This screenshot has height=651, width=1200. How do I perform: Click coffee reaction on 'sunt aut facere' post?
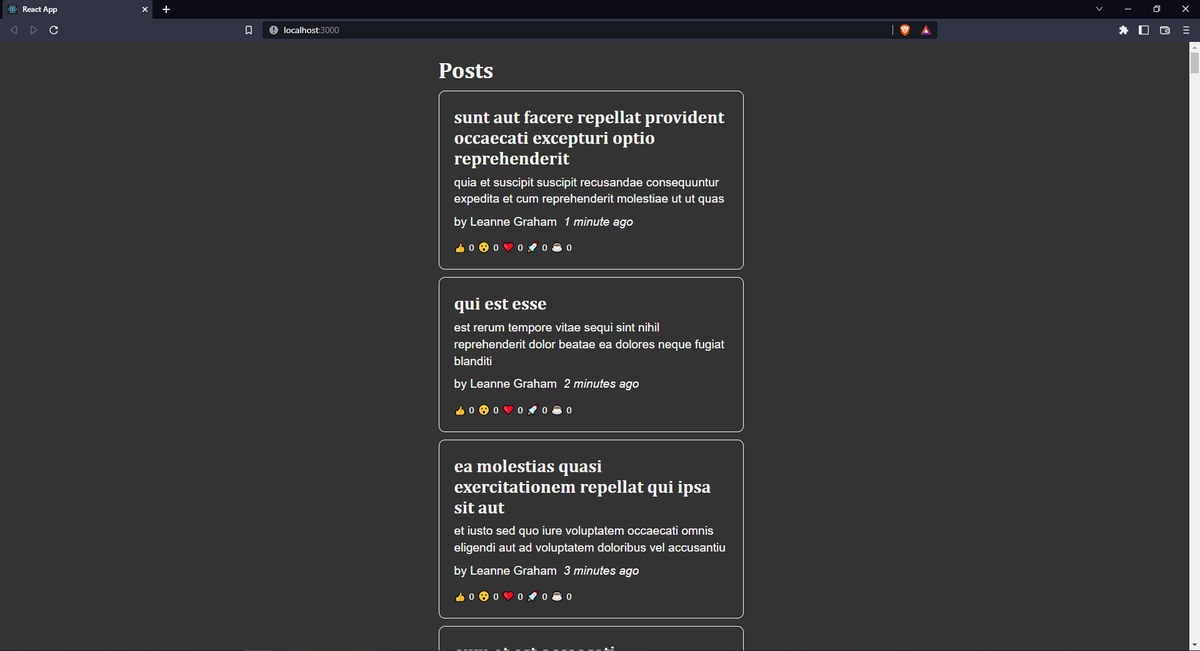pos(562,248)
